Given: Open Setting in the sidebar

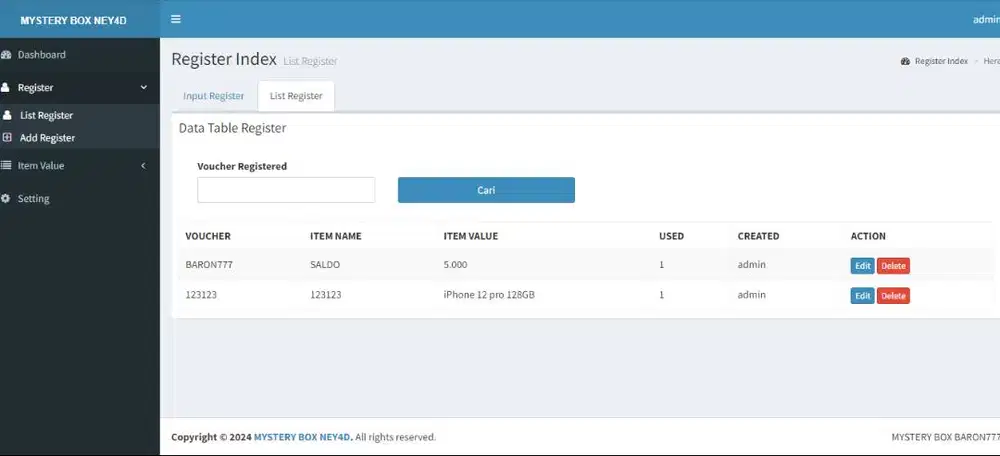Looking at the screenshot, I should pos(33,198).
